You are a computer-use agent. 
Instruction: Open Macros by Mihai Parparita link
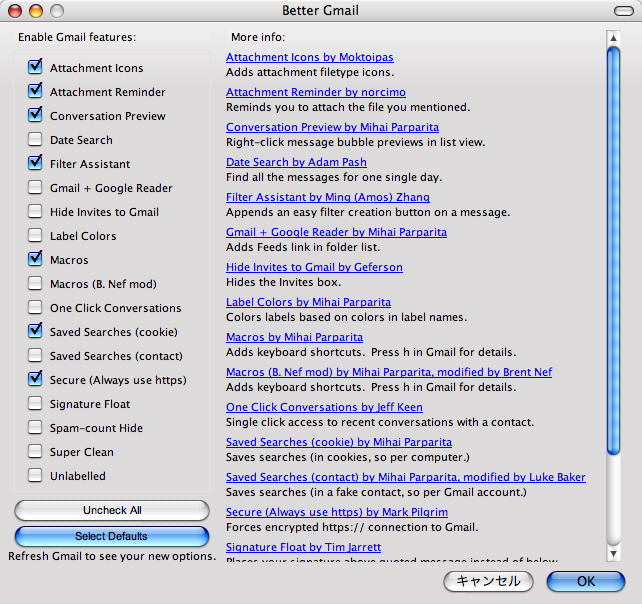(x=294, y=337)
